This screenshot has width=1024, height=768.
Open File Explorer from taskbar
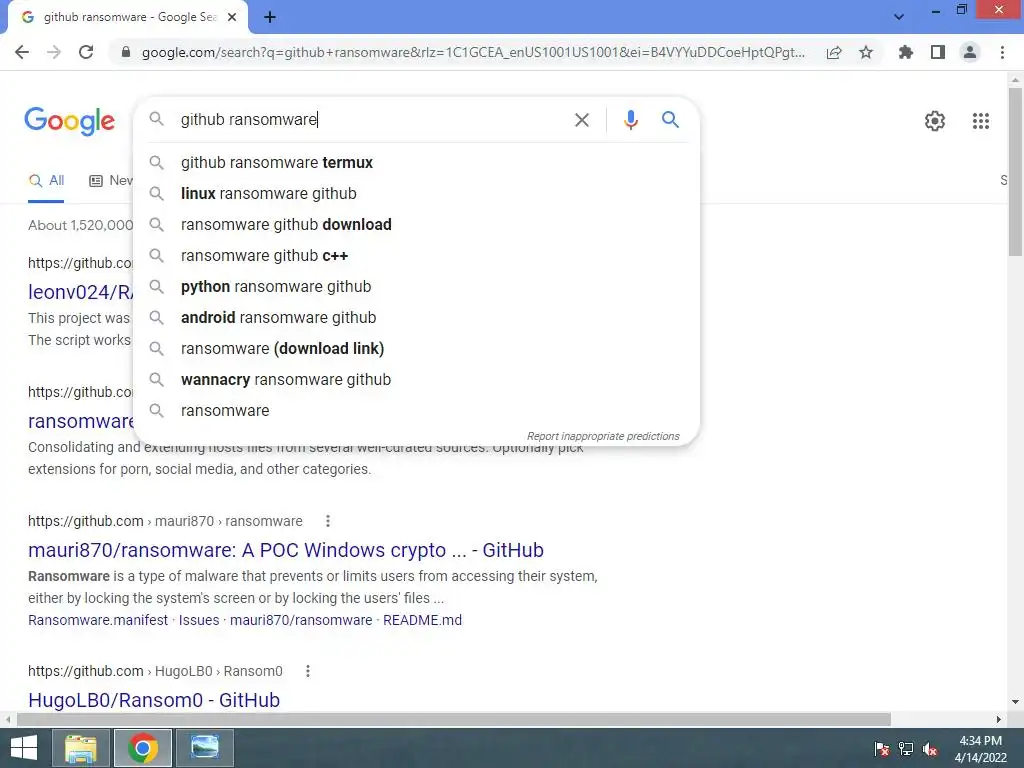click(81, 748)
